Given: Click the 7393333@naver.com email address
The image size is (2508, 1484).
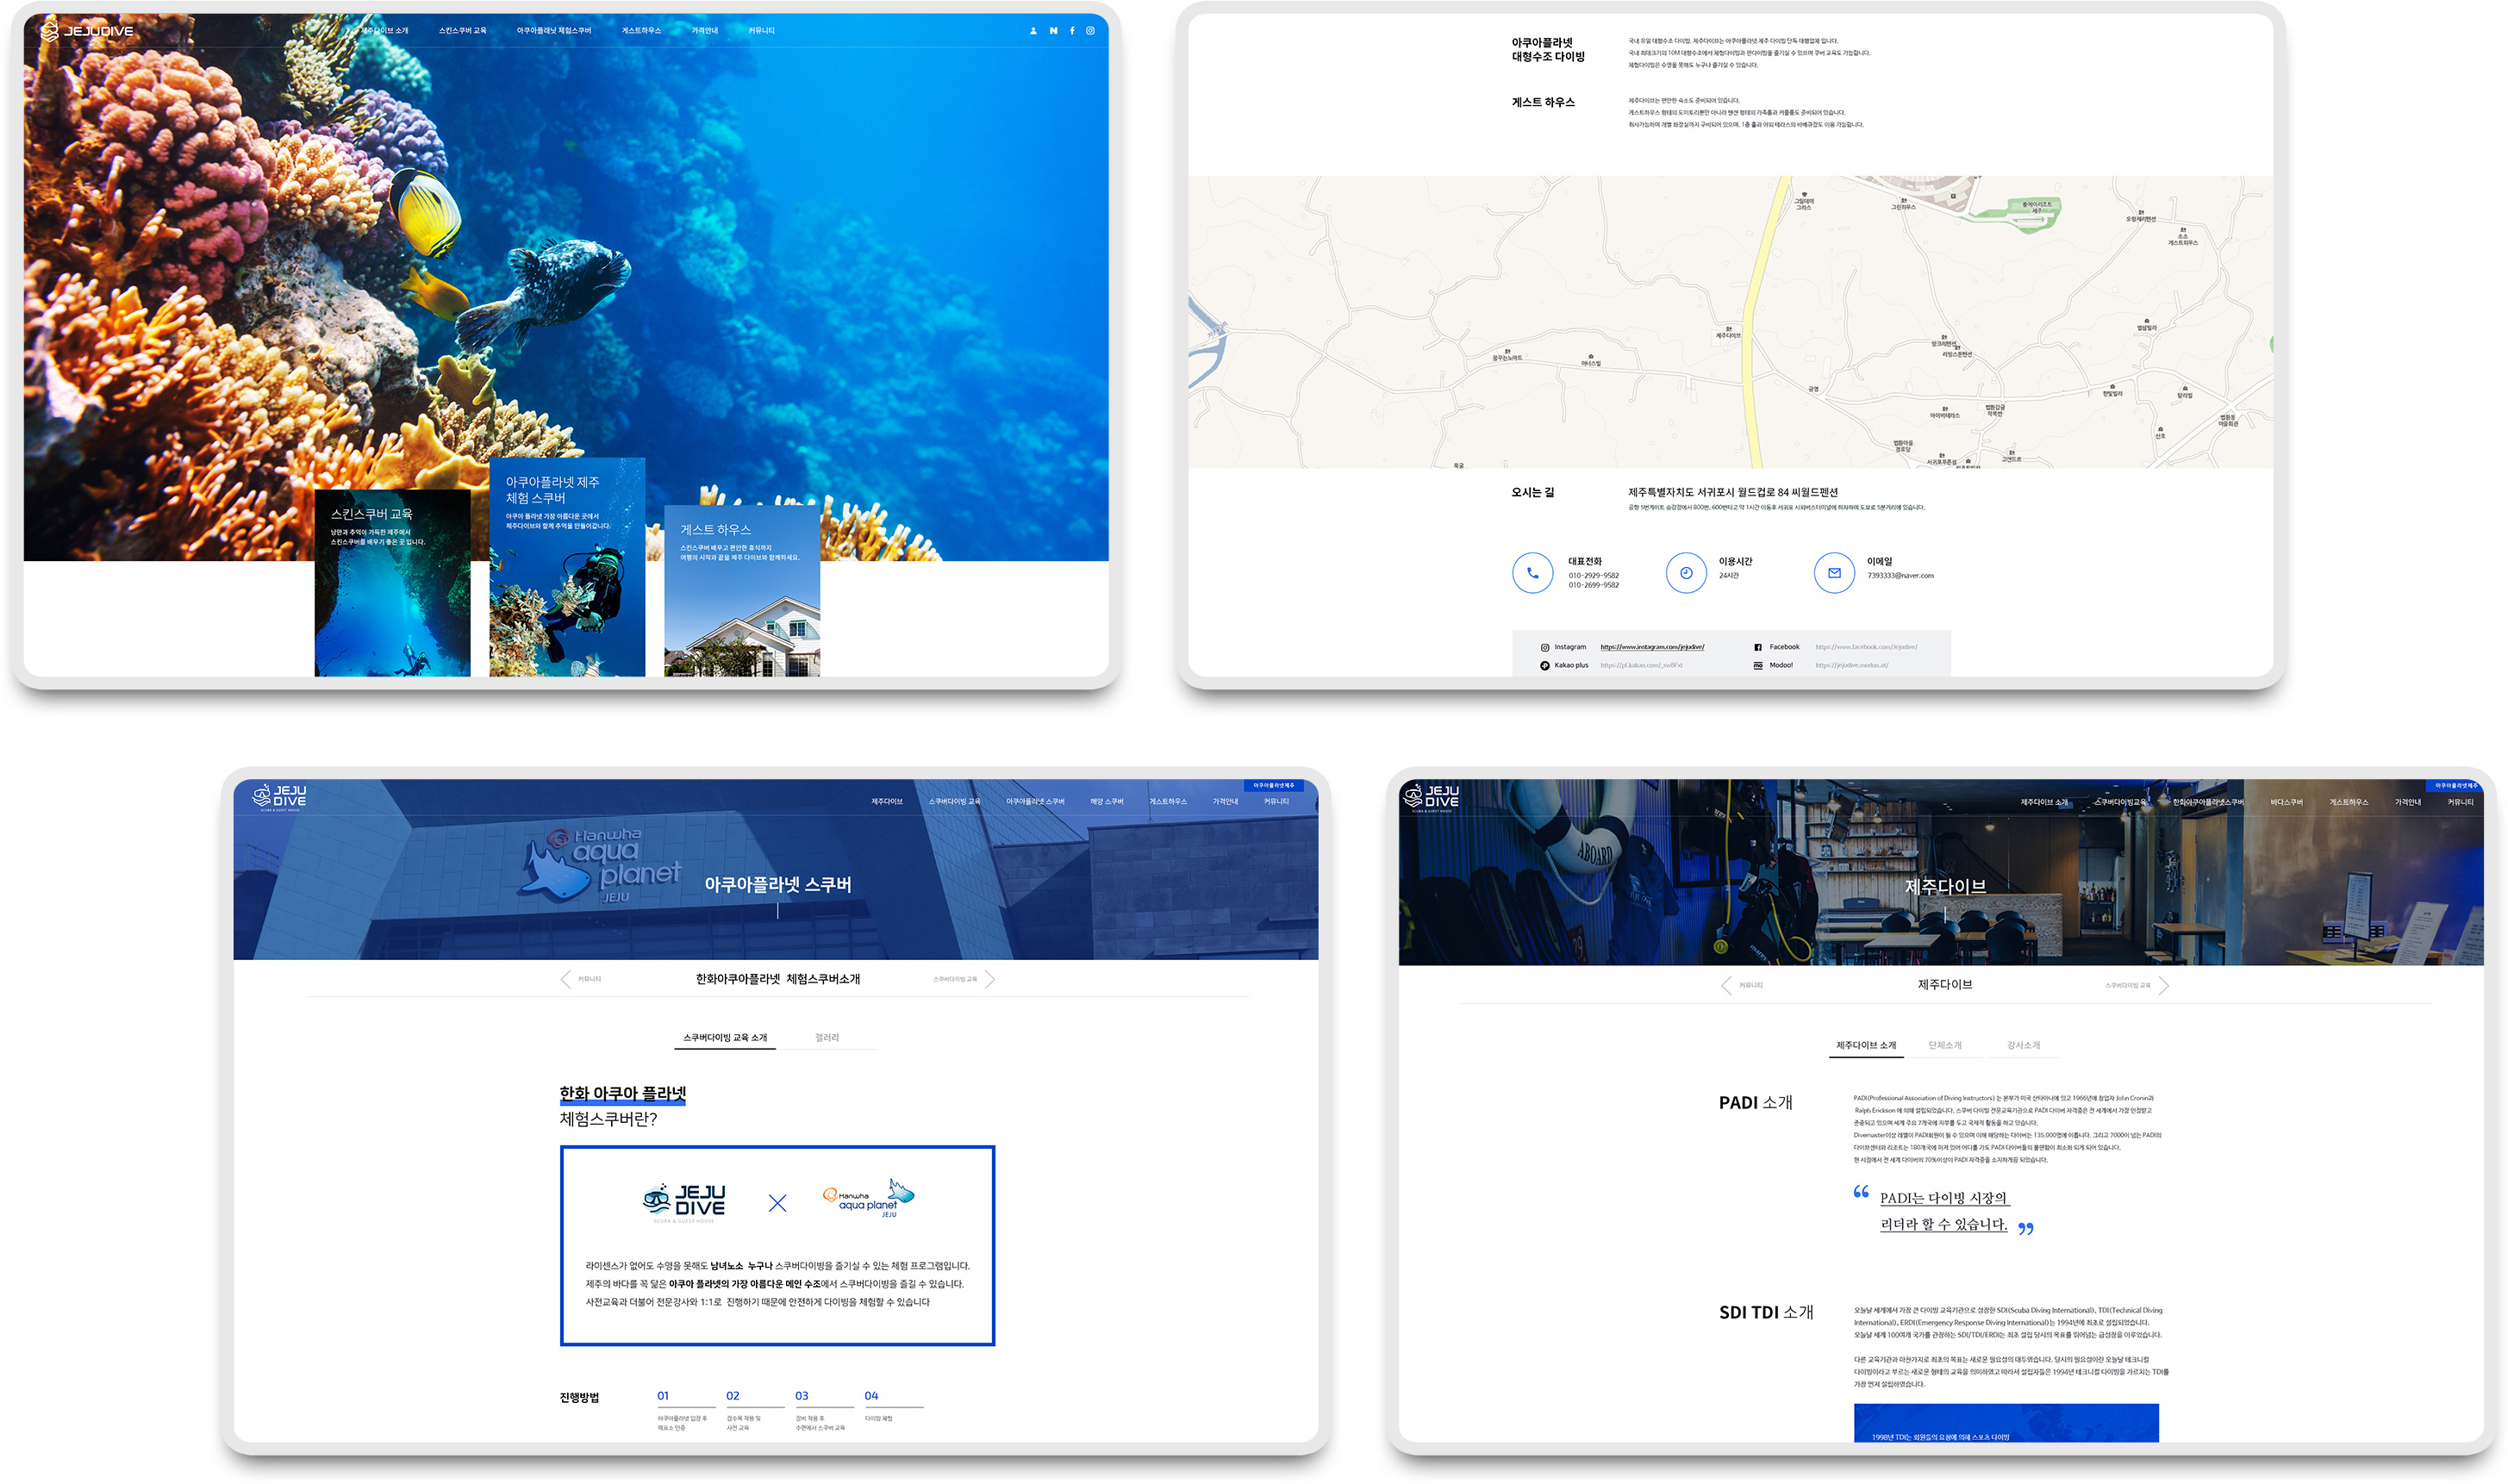Looking at the screenshot, I should (1900, 576).
